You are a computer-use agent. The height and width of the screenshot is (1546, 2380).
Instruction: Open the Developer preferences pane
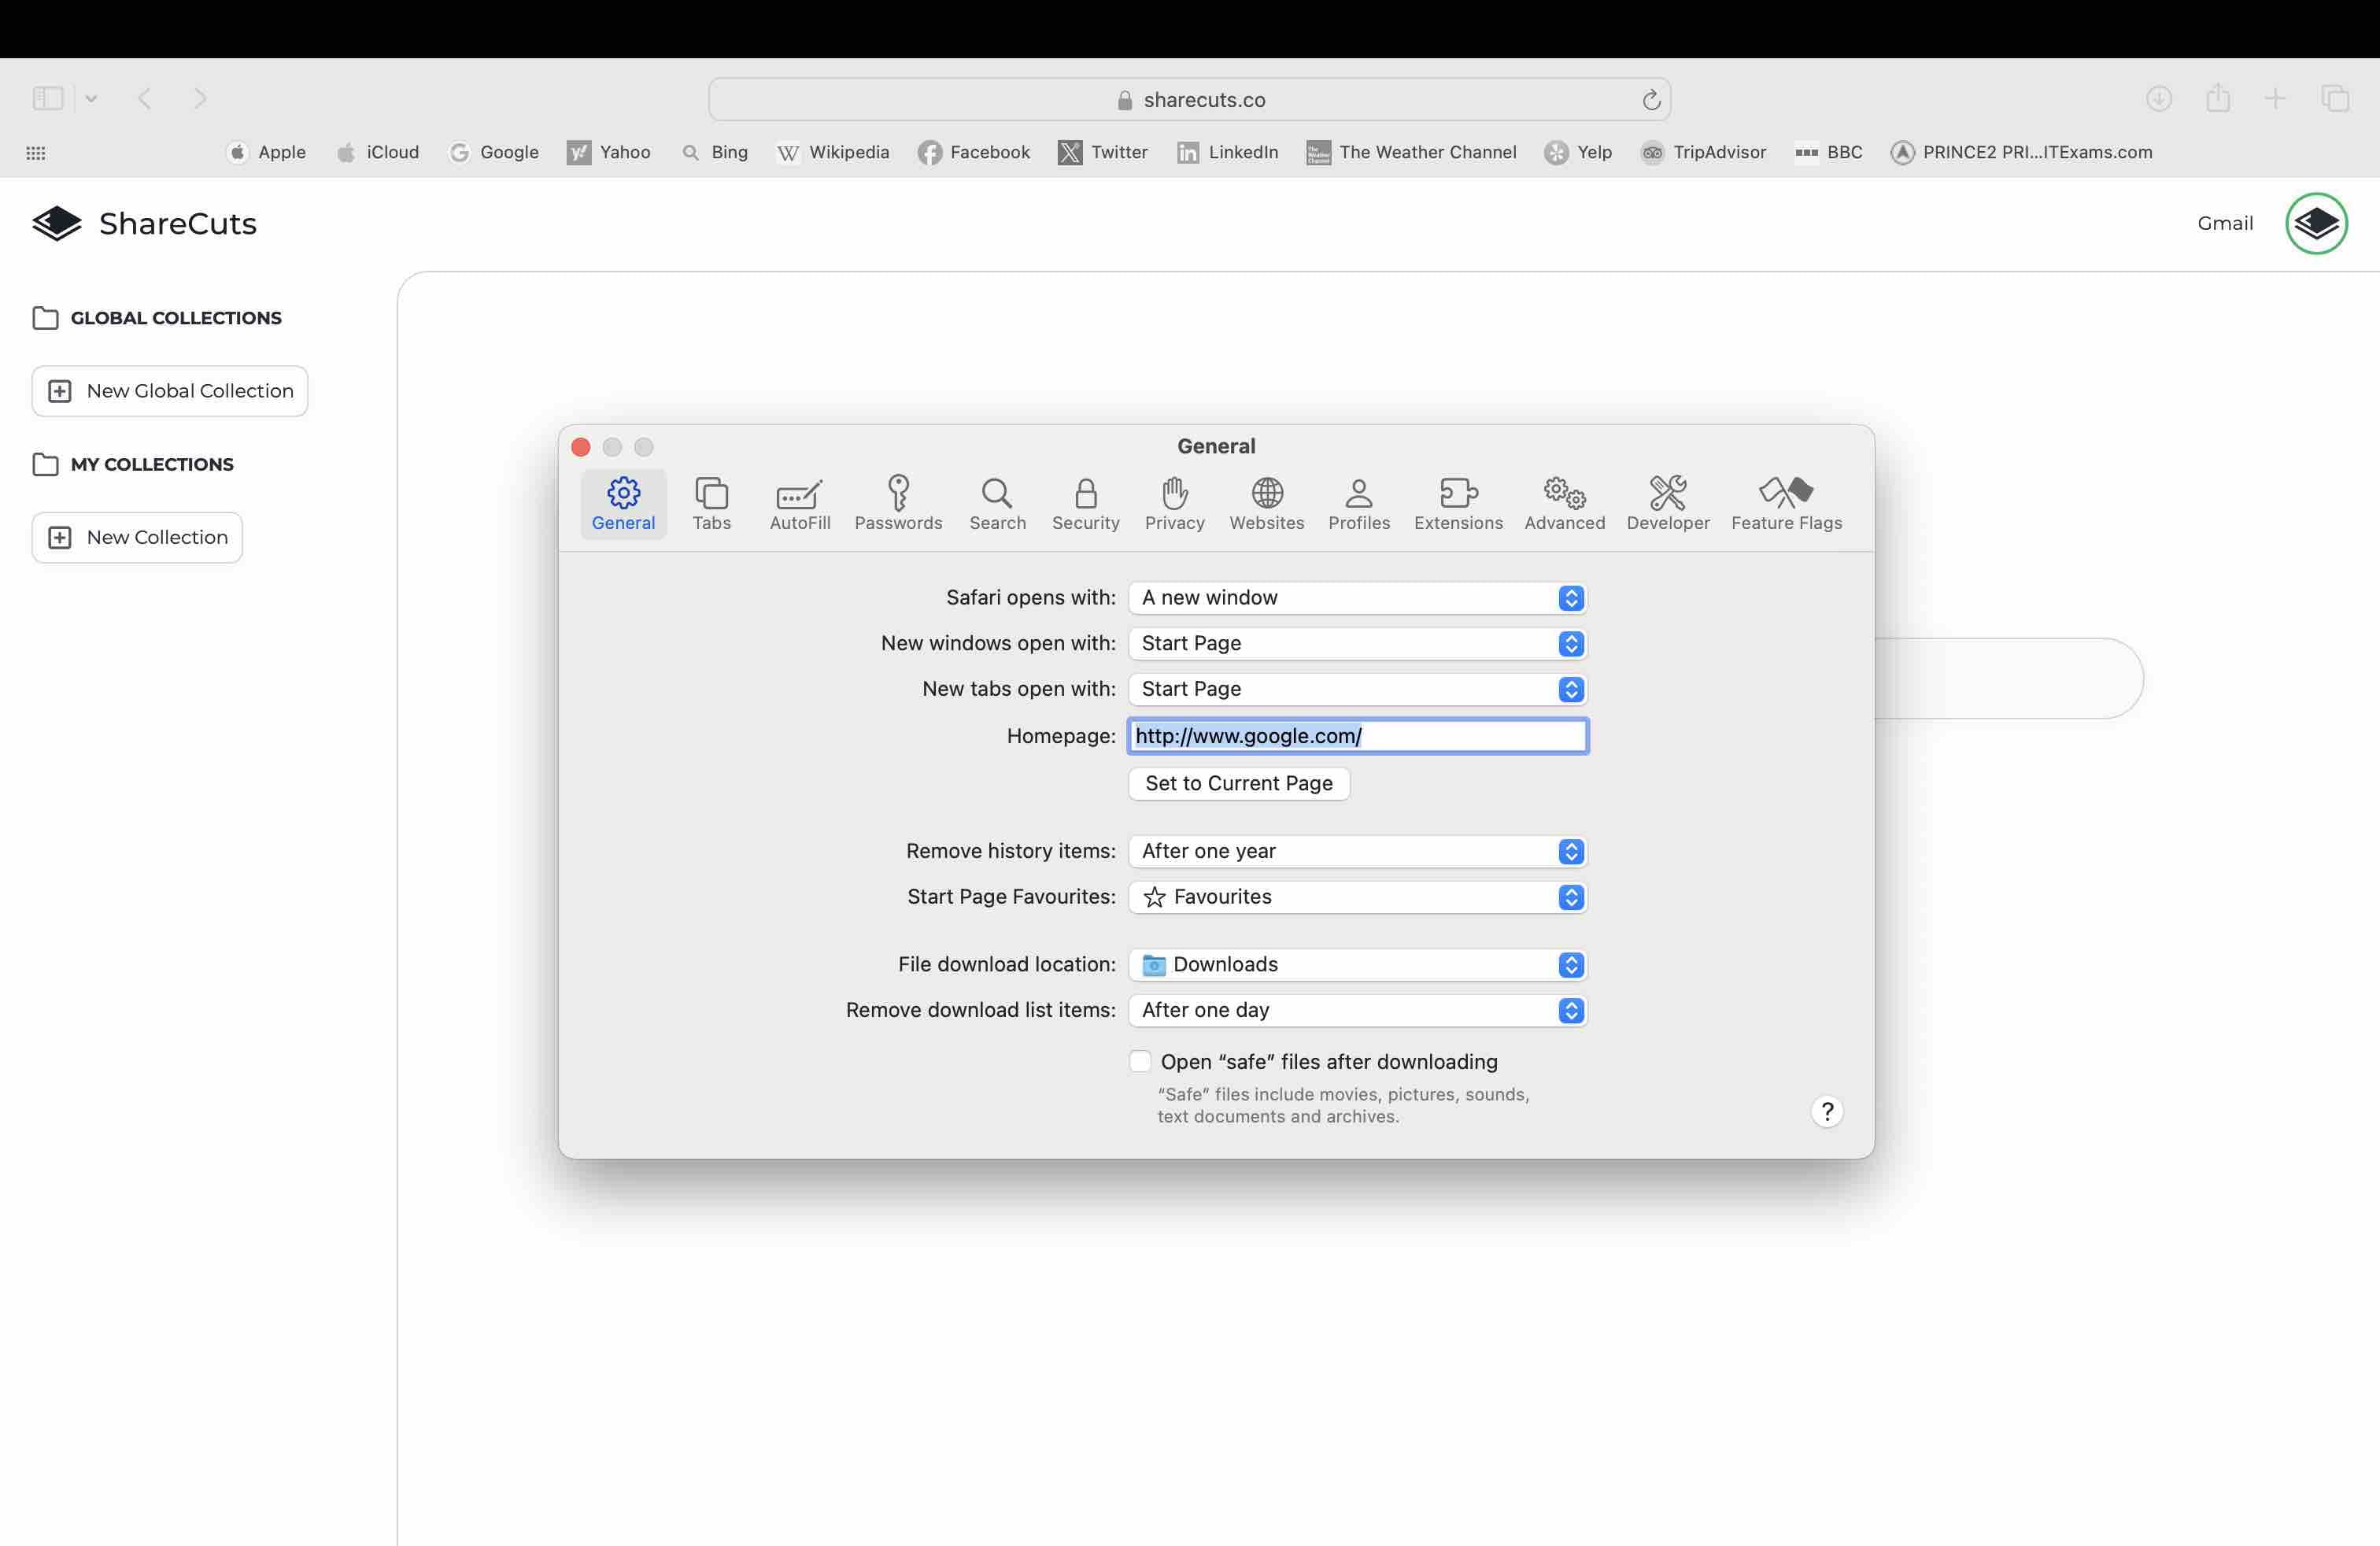point(1667,503)
